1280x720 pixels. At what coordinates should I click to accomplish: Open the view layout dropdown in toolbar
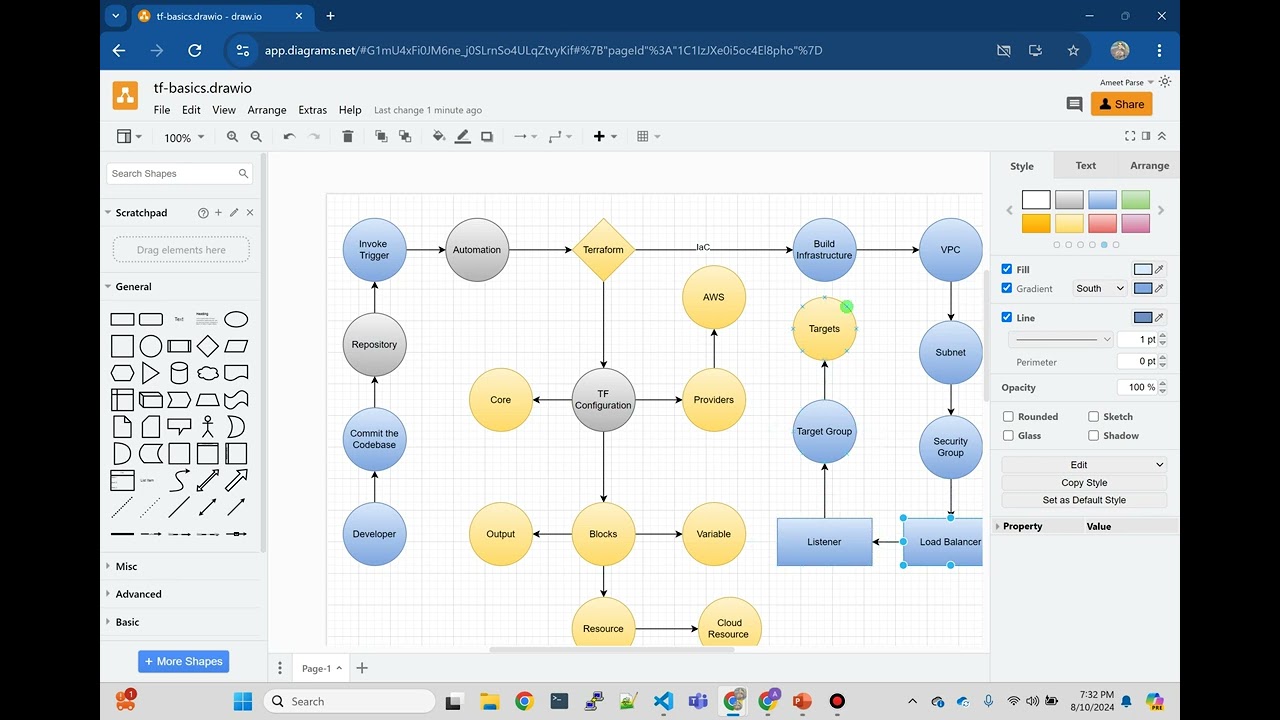(129, 137)
